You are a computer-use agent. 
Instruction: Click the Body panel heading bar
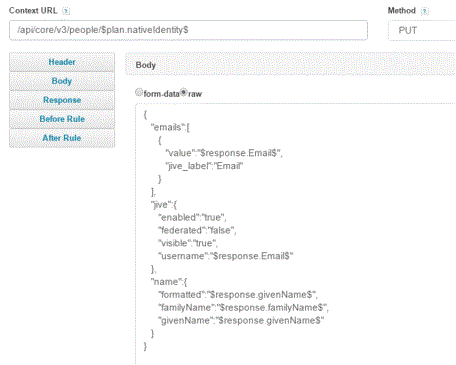(x=290, y=65)
